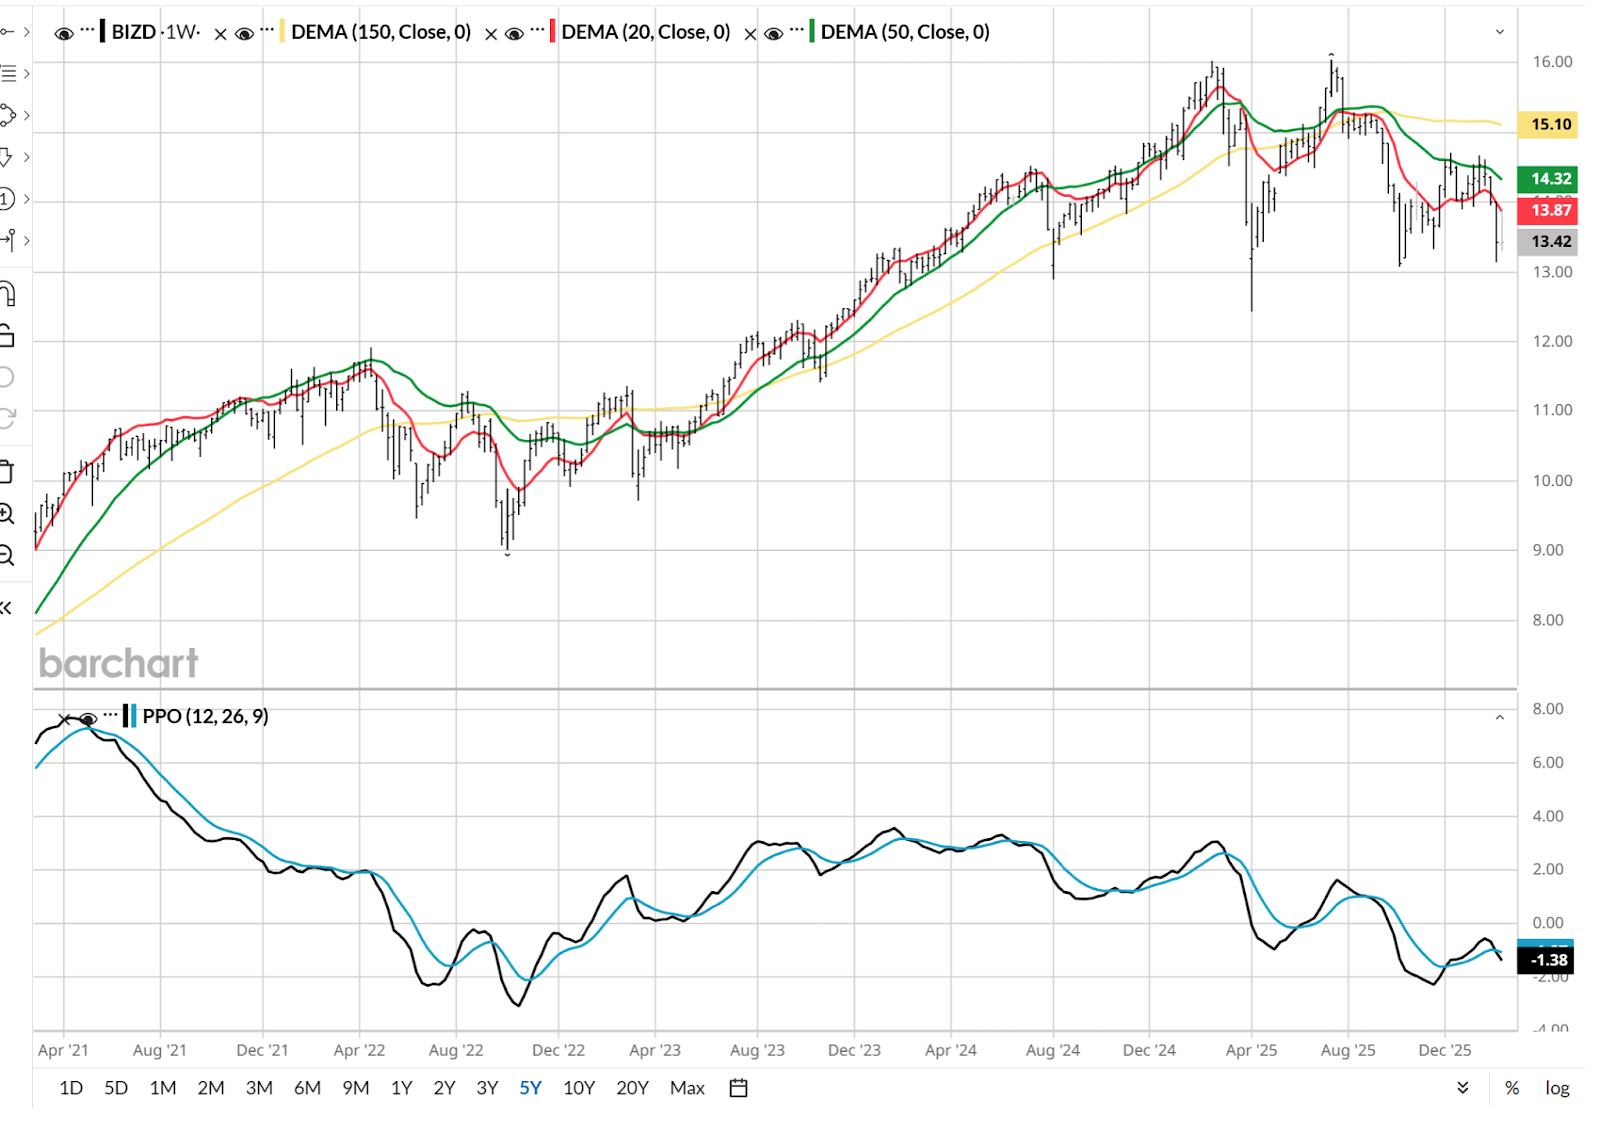The image size is (1600, 1145).
Task: Click the zoom out magnifier
Action: pyautogui.click(x=6, y=556)
